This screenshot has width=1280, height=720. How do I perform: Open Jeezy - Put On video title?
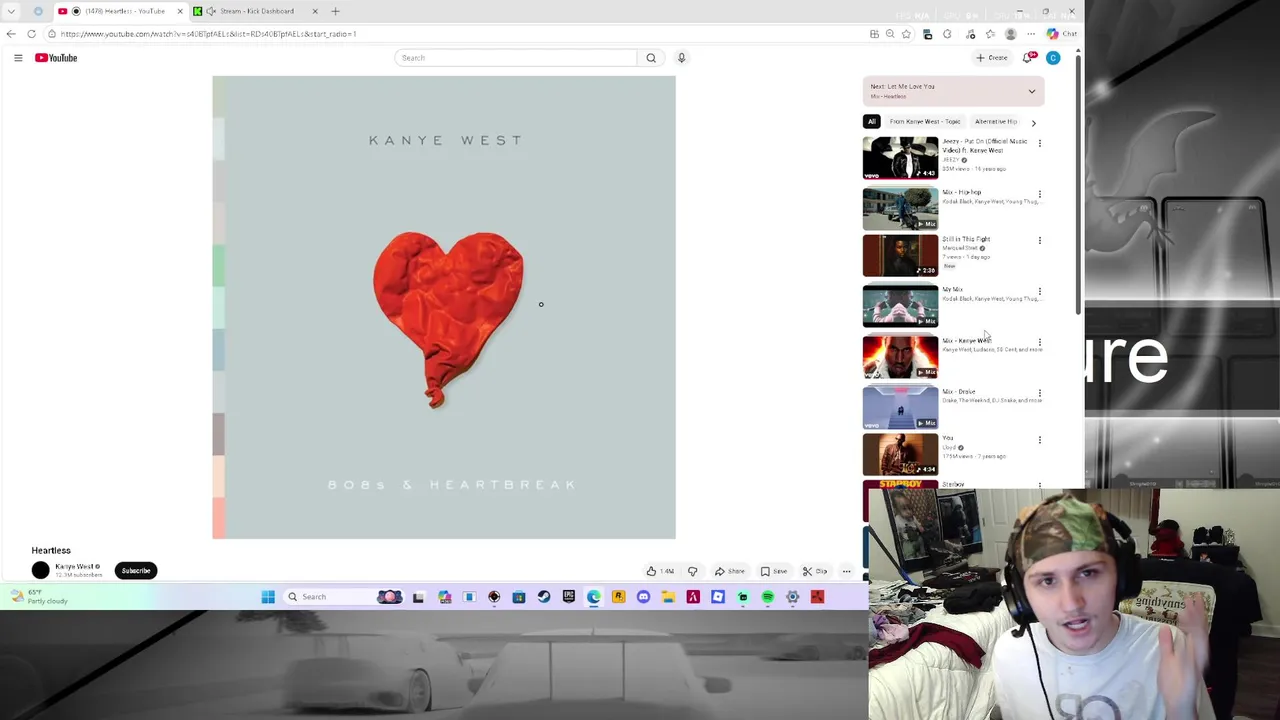(x=985, y=146)
